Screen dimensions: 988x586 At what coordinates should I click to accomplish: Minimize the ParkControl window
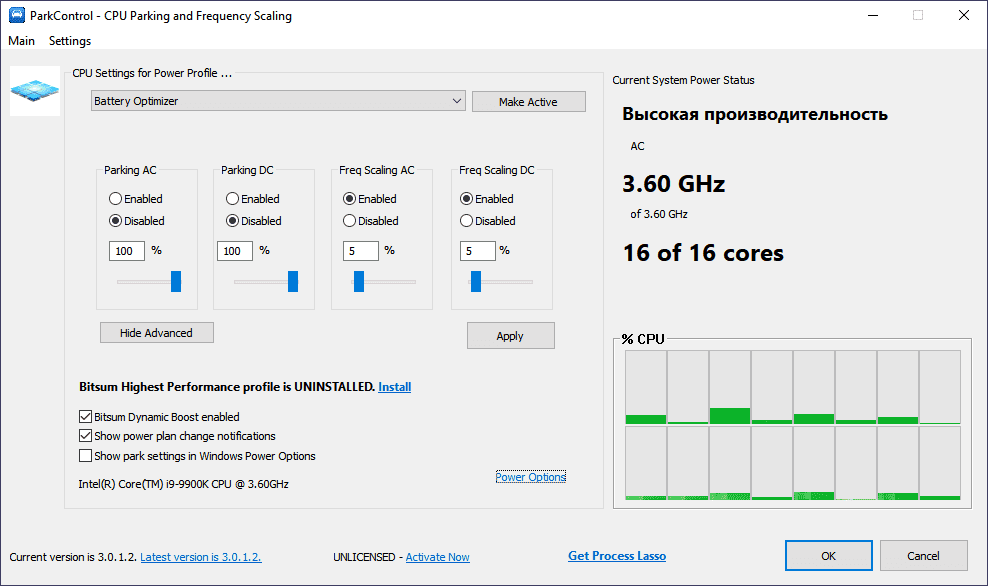[x=873, y=15]
